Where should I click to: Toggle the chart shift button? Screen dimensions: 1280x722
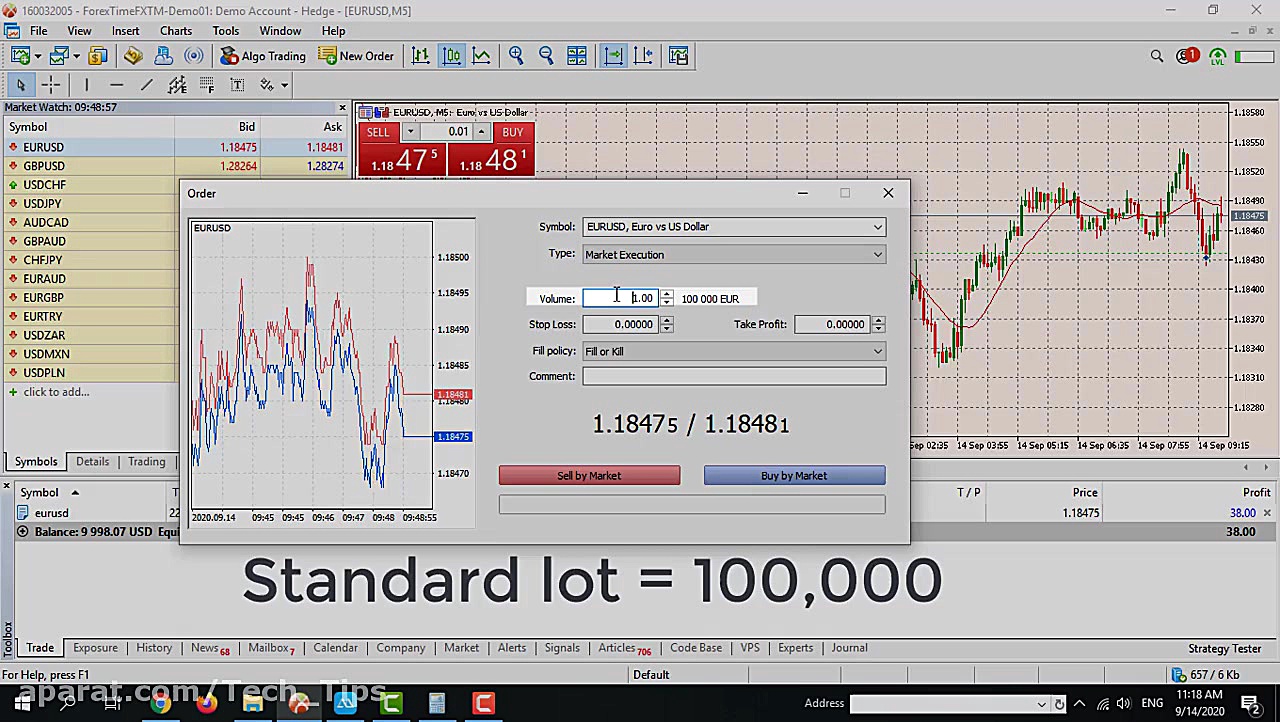[643, 56]
